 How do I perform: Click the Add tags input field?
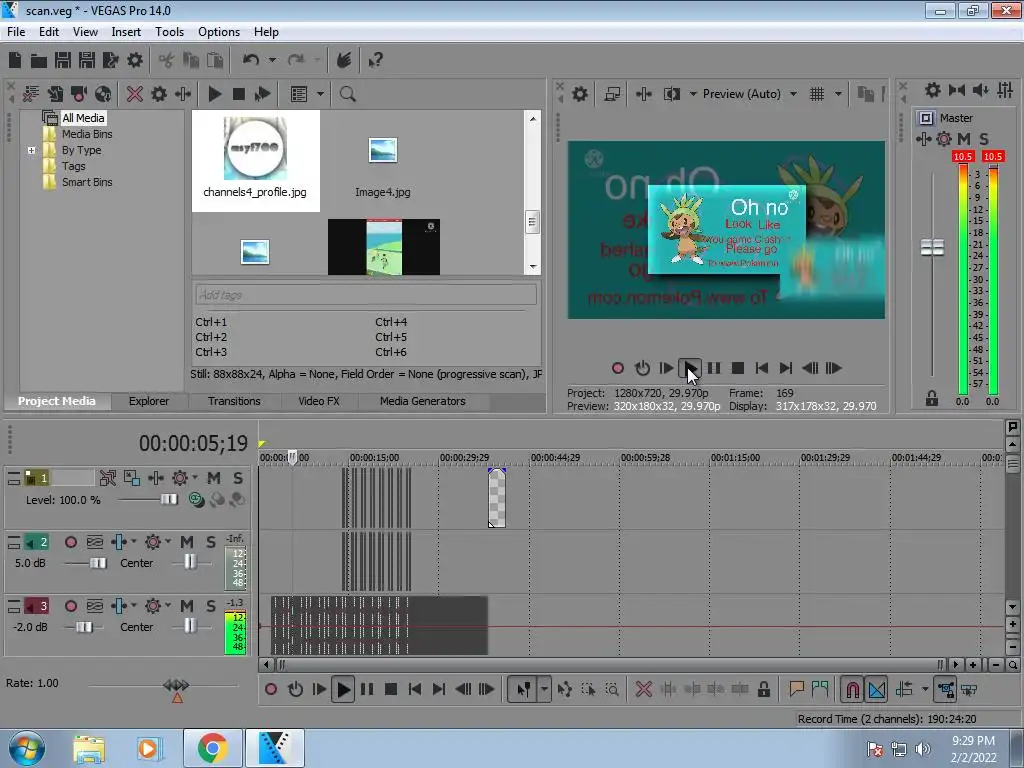[x=366, y=295]
